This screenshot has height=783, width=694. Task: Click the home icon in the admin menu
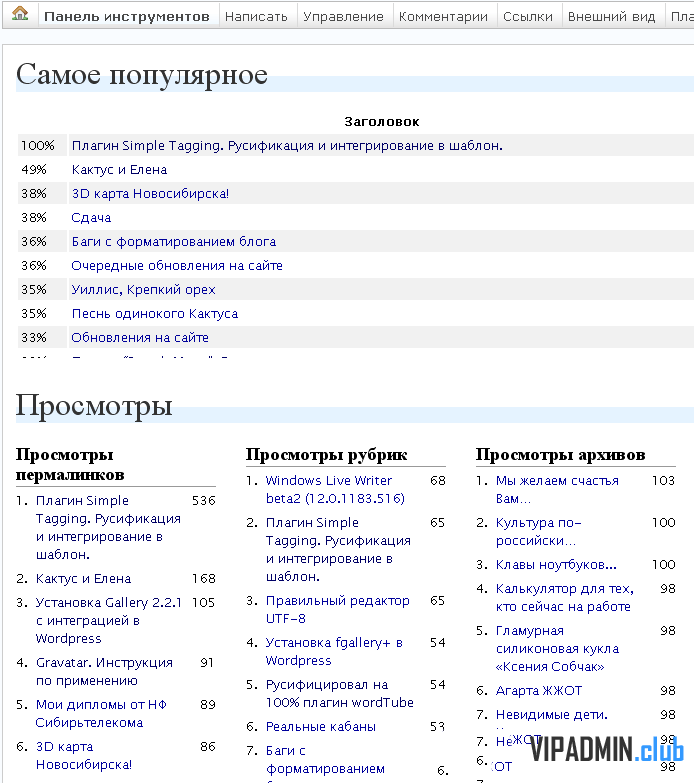click(20, 14)
